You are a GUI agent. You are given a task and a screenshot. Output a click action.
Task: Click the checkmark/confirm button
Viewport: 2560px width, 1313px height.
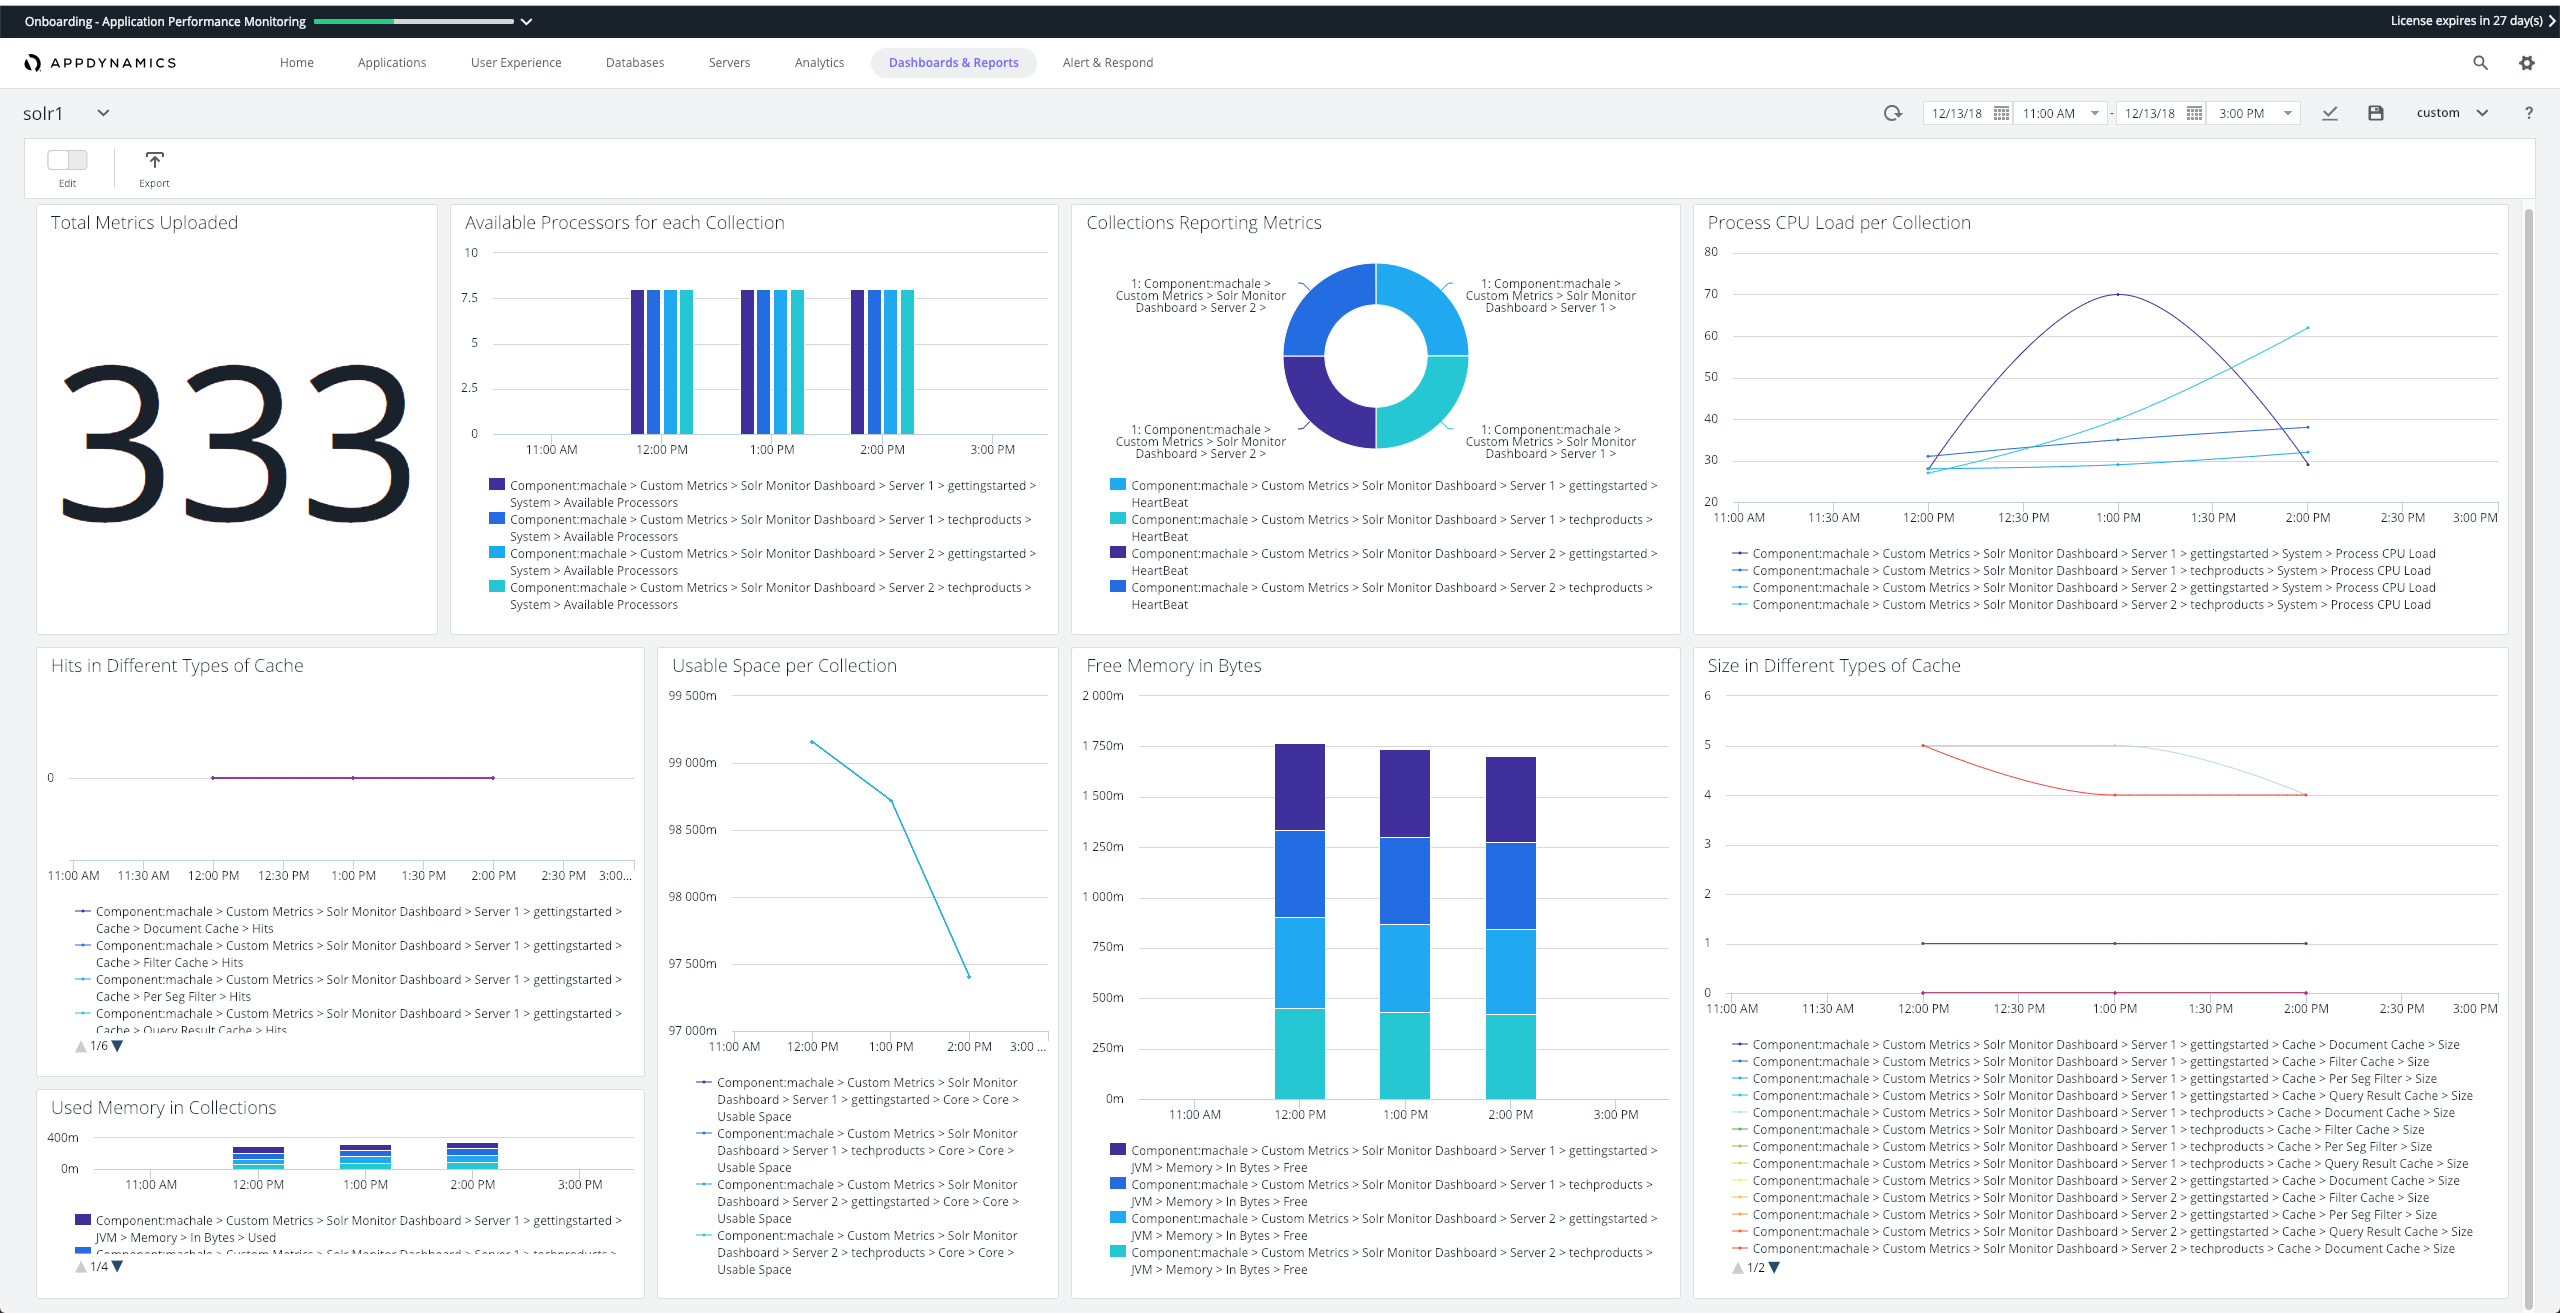pos(2332,114)
